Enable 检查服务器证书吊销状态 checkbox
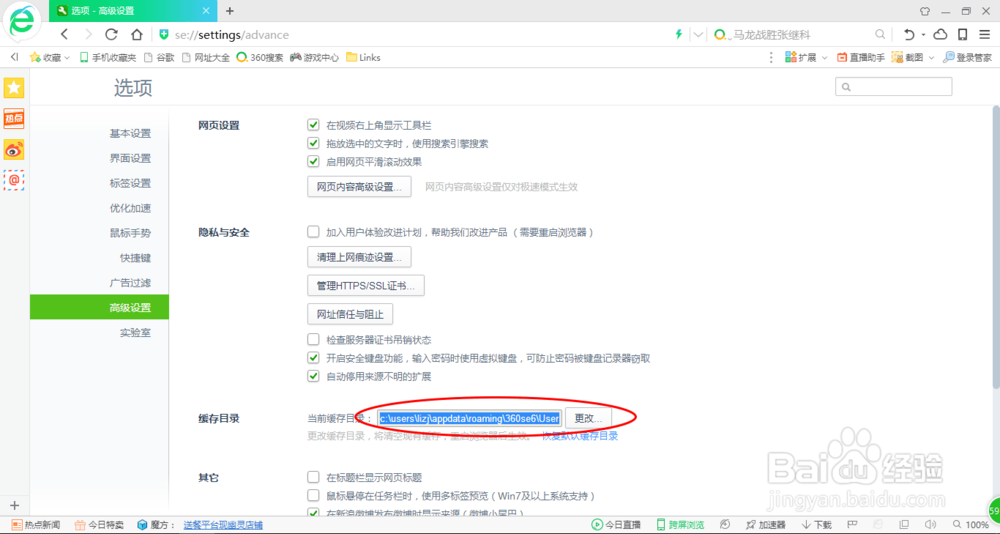Image resolution: width=1000 pixels, height=534 pixels. (x=313, y=339)
